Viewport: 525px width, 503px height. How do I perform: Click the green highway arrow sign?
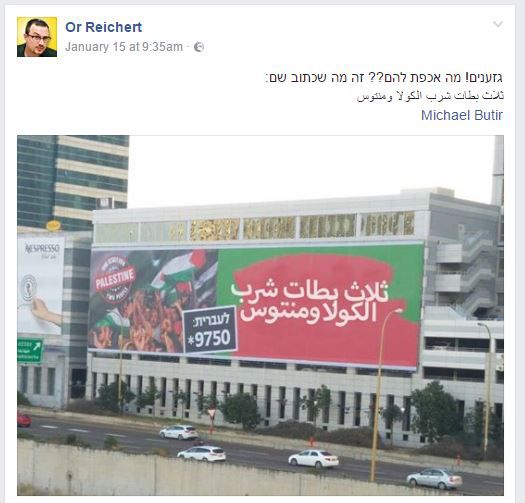click(x=30, y=350)
